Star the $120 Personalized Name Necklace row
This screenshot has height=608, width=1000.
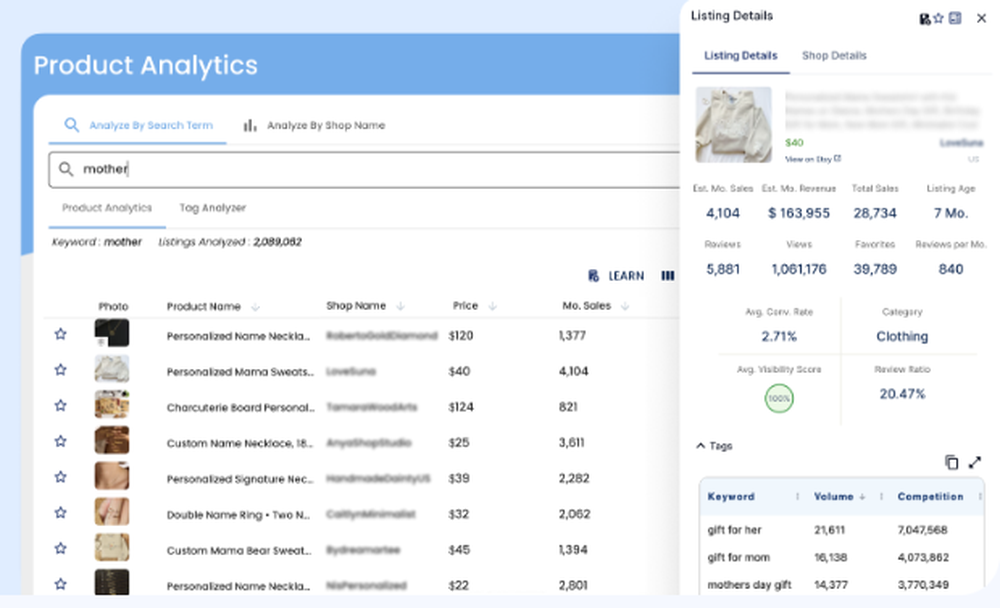tap(61, 334)
